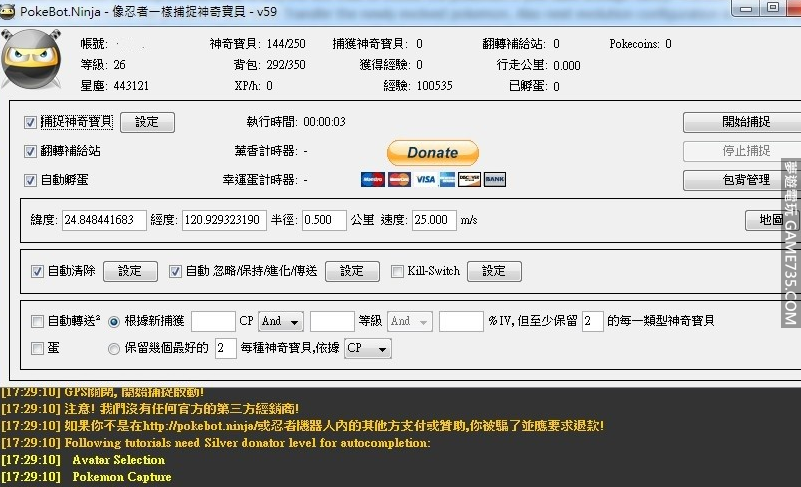Toggle the 捕捉神奇寶貝 checkbox
The height and width of the screenshot is (487, 801).
tap(30, 122)
